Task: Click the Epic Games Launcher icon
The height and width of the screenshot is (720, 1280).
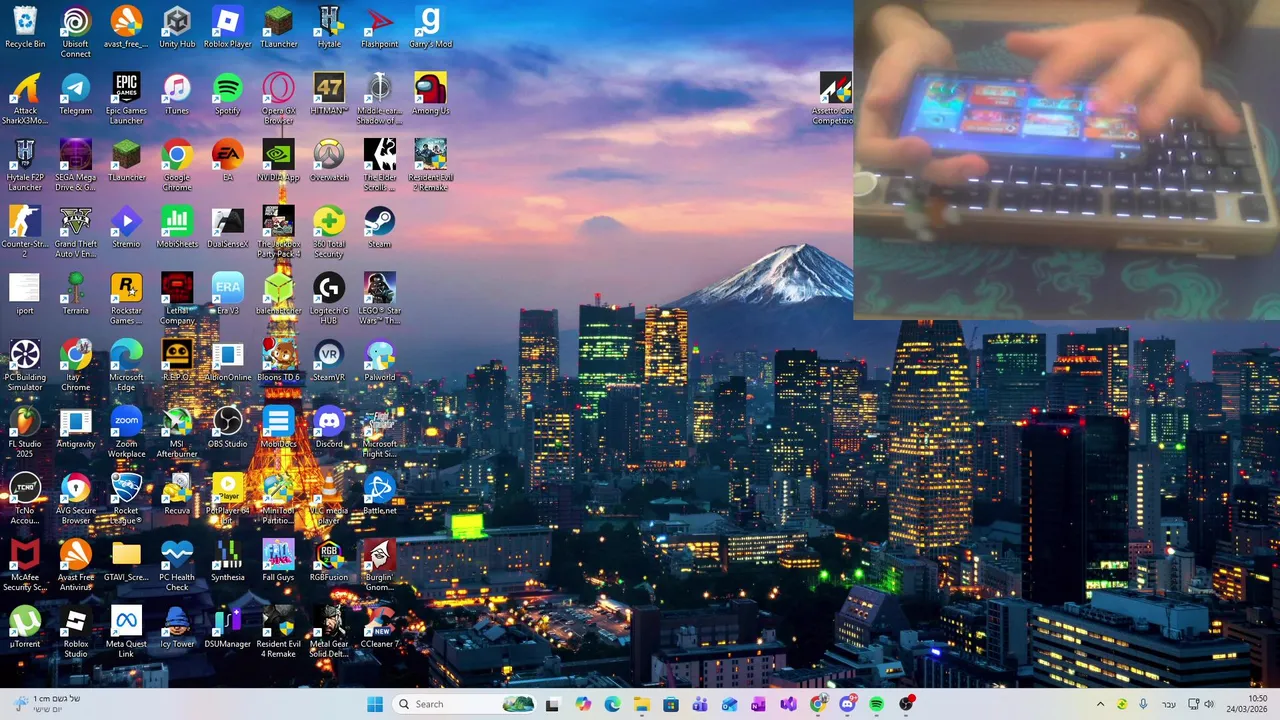Action: (126, 99)
